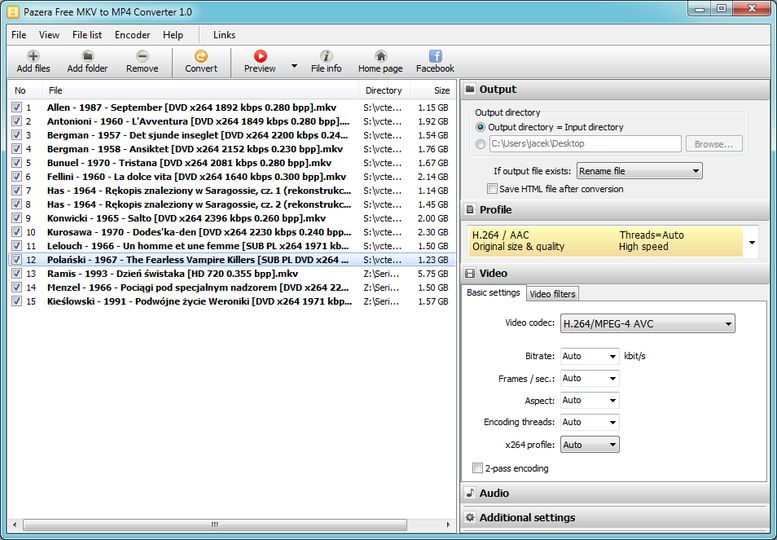Enable 2-pass encoding checkbox
The width and height of the screenshot is (777, 540).
coord(477,468)
